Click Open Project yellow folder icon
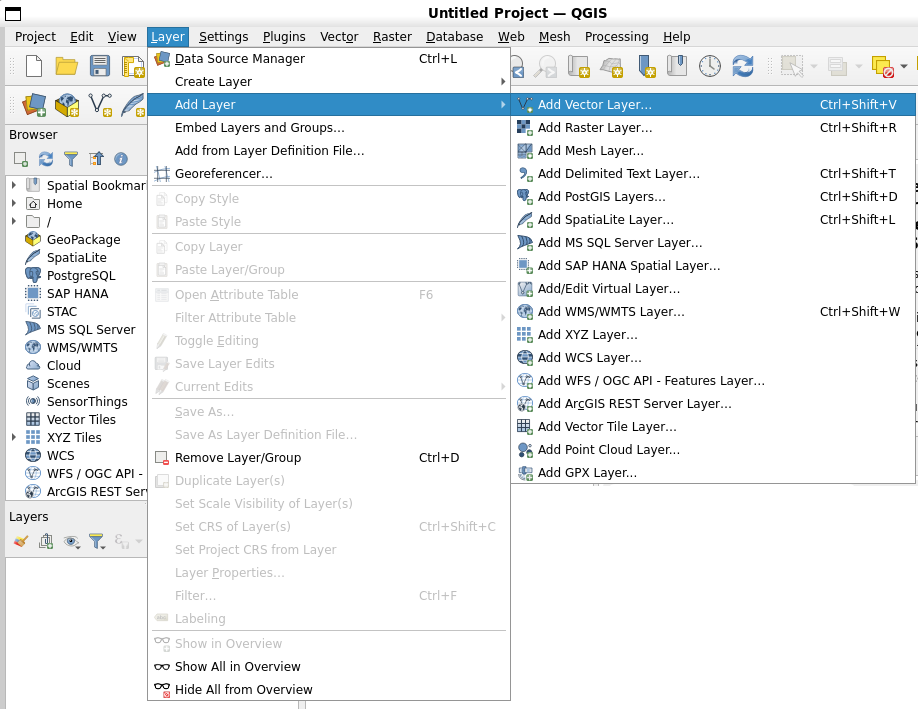 [x=67, y=67]
